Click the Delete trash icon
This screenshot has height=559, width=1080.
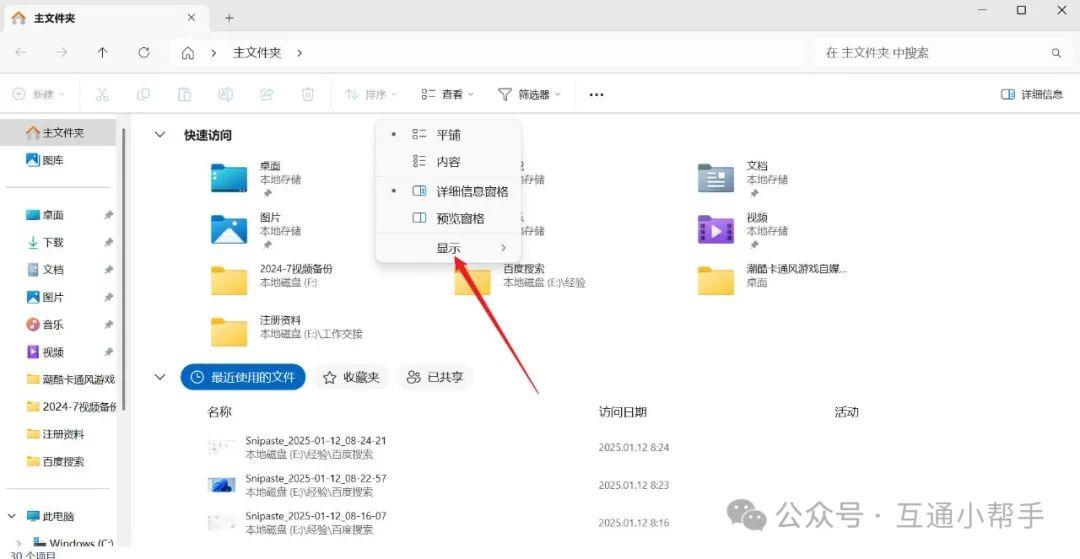308,94
